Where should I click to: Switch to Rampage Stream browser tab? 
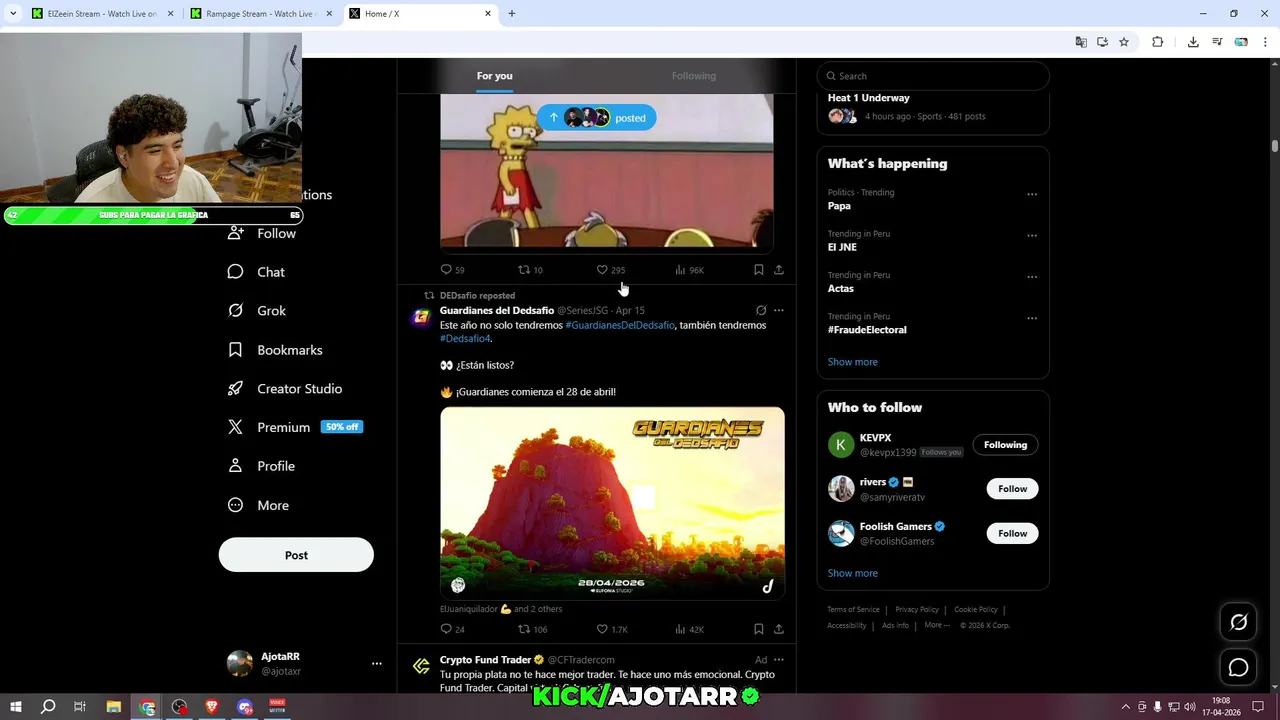(x=262, y=14)
